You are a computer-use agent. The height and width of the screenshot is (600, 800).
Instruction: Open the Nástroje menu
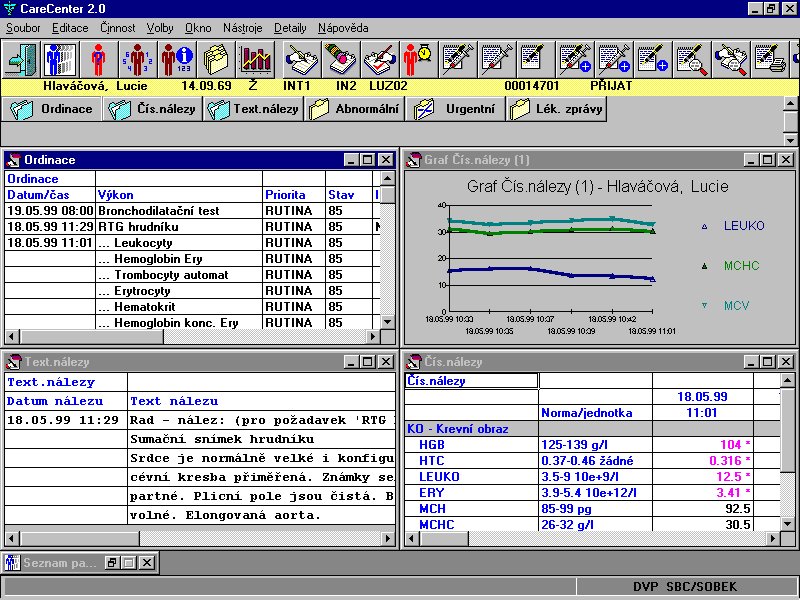(x=242, y=28)
